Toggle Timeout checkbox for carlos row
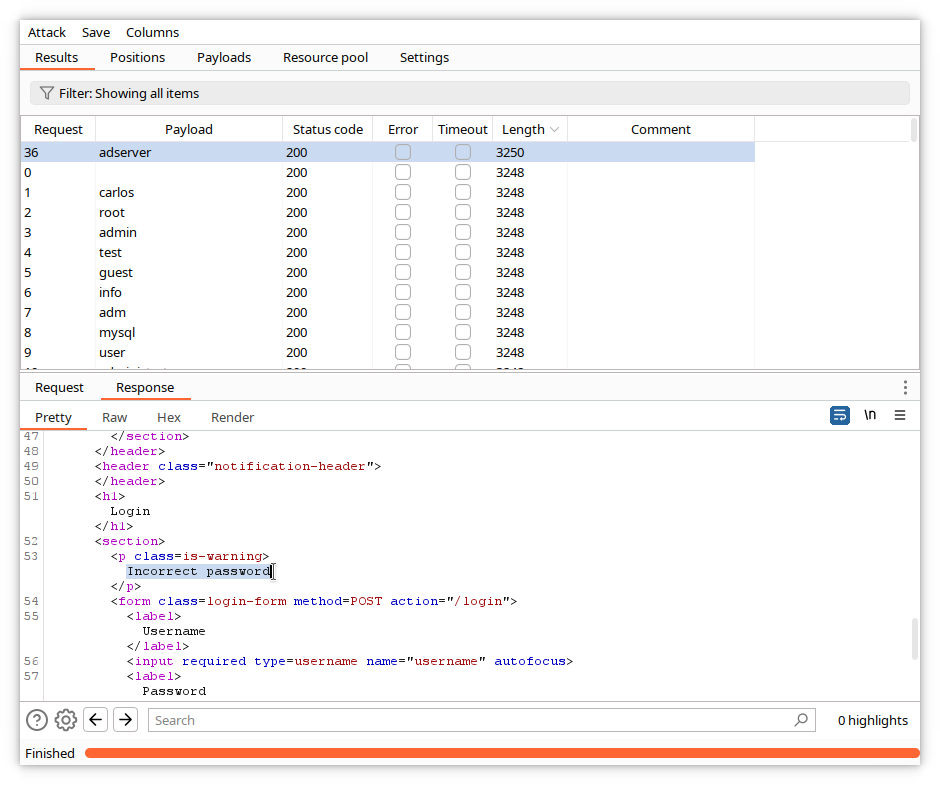This screenshot has height=785, width=940. [x=463, y=193]
